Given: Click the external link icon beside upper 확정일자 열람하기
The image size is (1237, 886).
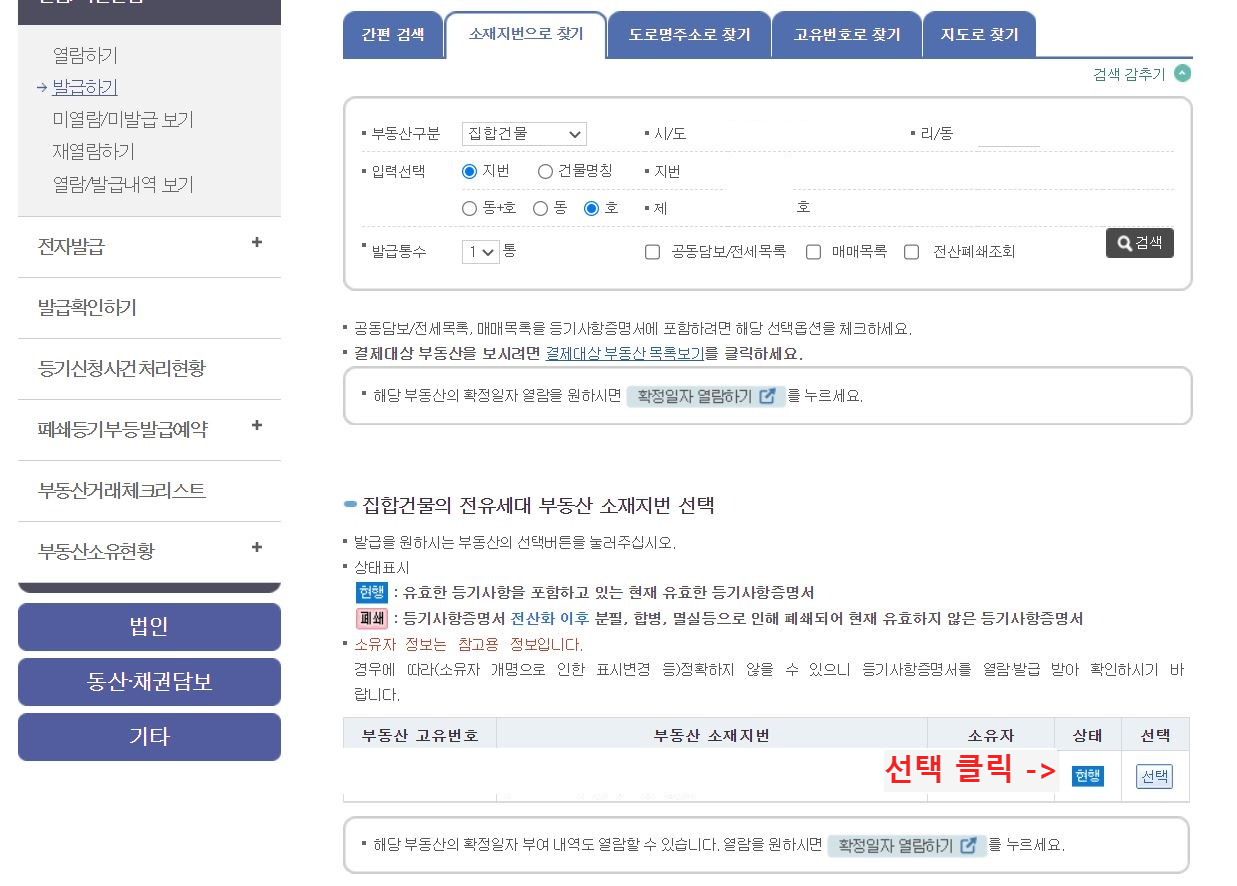Looking at the screenshot, I should point(767,395).
